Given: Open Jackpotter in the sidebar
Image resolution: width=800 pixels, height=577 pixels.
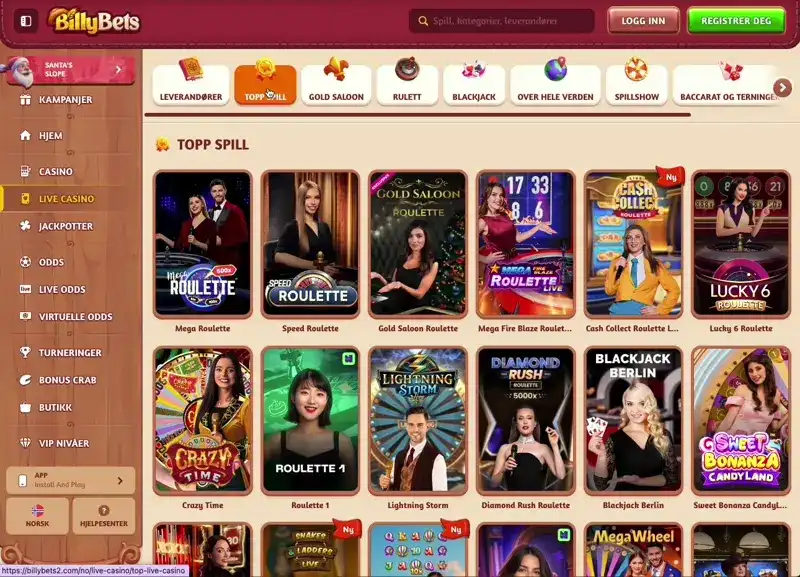Looking at the screenshot, I should 66,226.
